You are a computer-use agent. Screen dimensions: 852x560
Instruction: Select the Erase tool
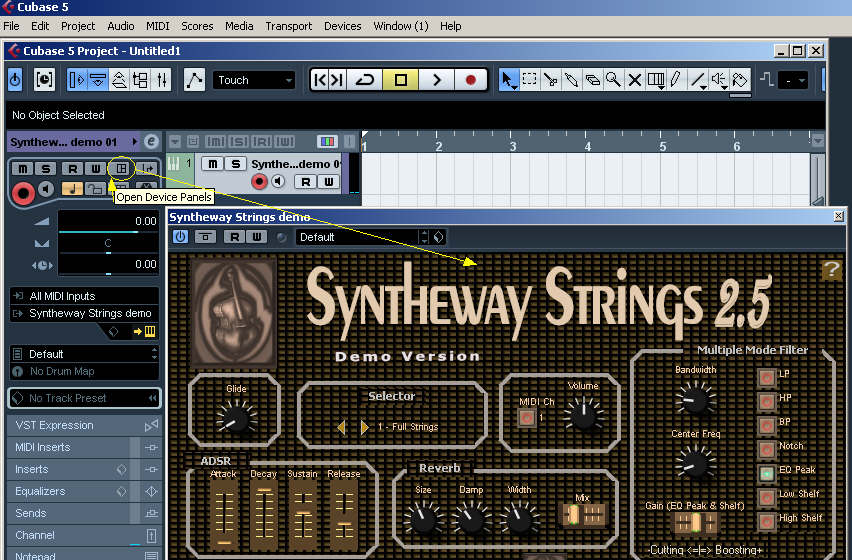point(592,80)
